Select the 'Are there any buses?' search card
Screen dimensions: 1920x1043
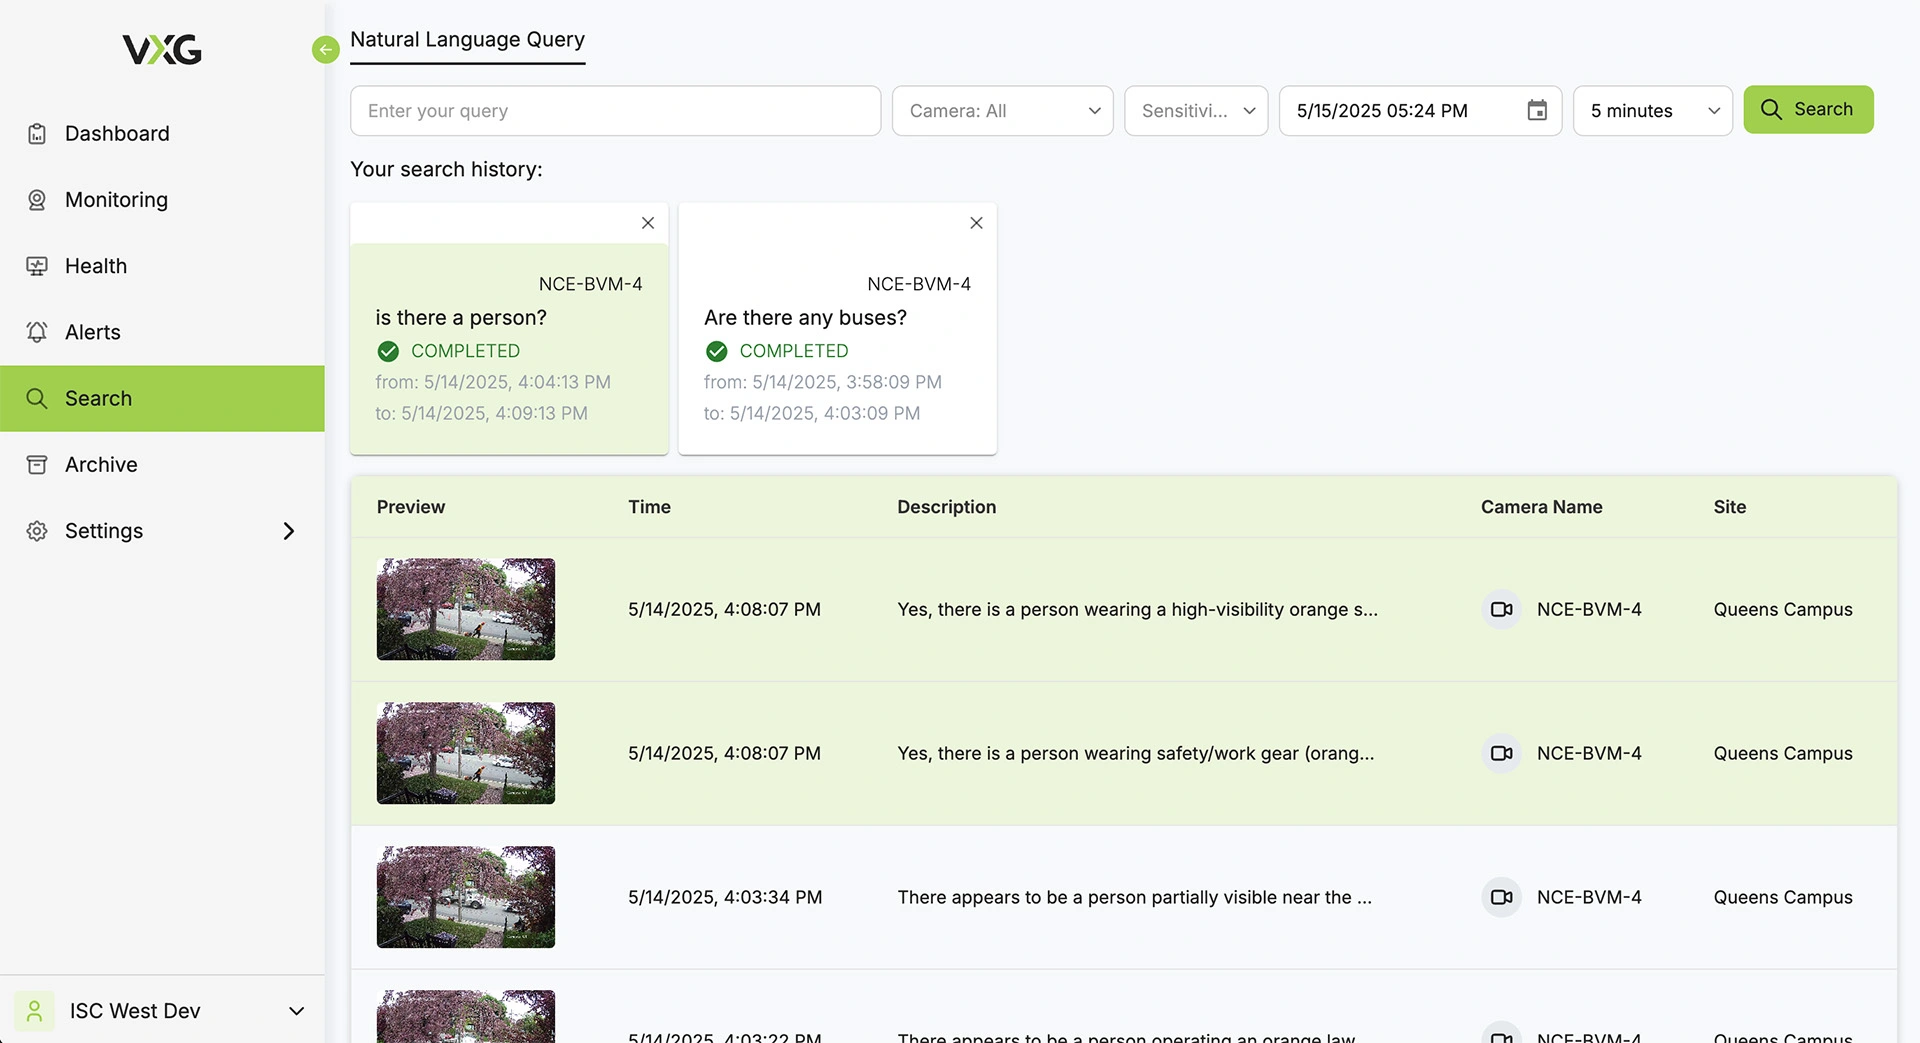(837, 340)
